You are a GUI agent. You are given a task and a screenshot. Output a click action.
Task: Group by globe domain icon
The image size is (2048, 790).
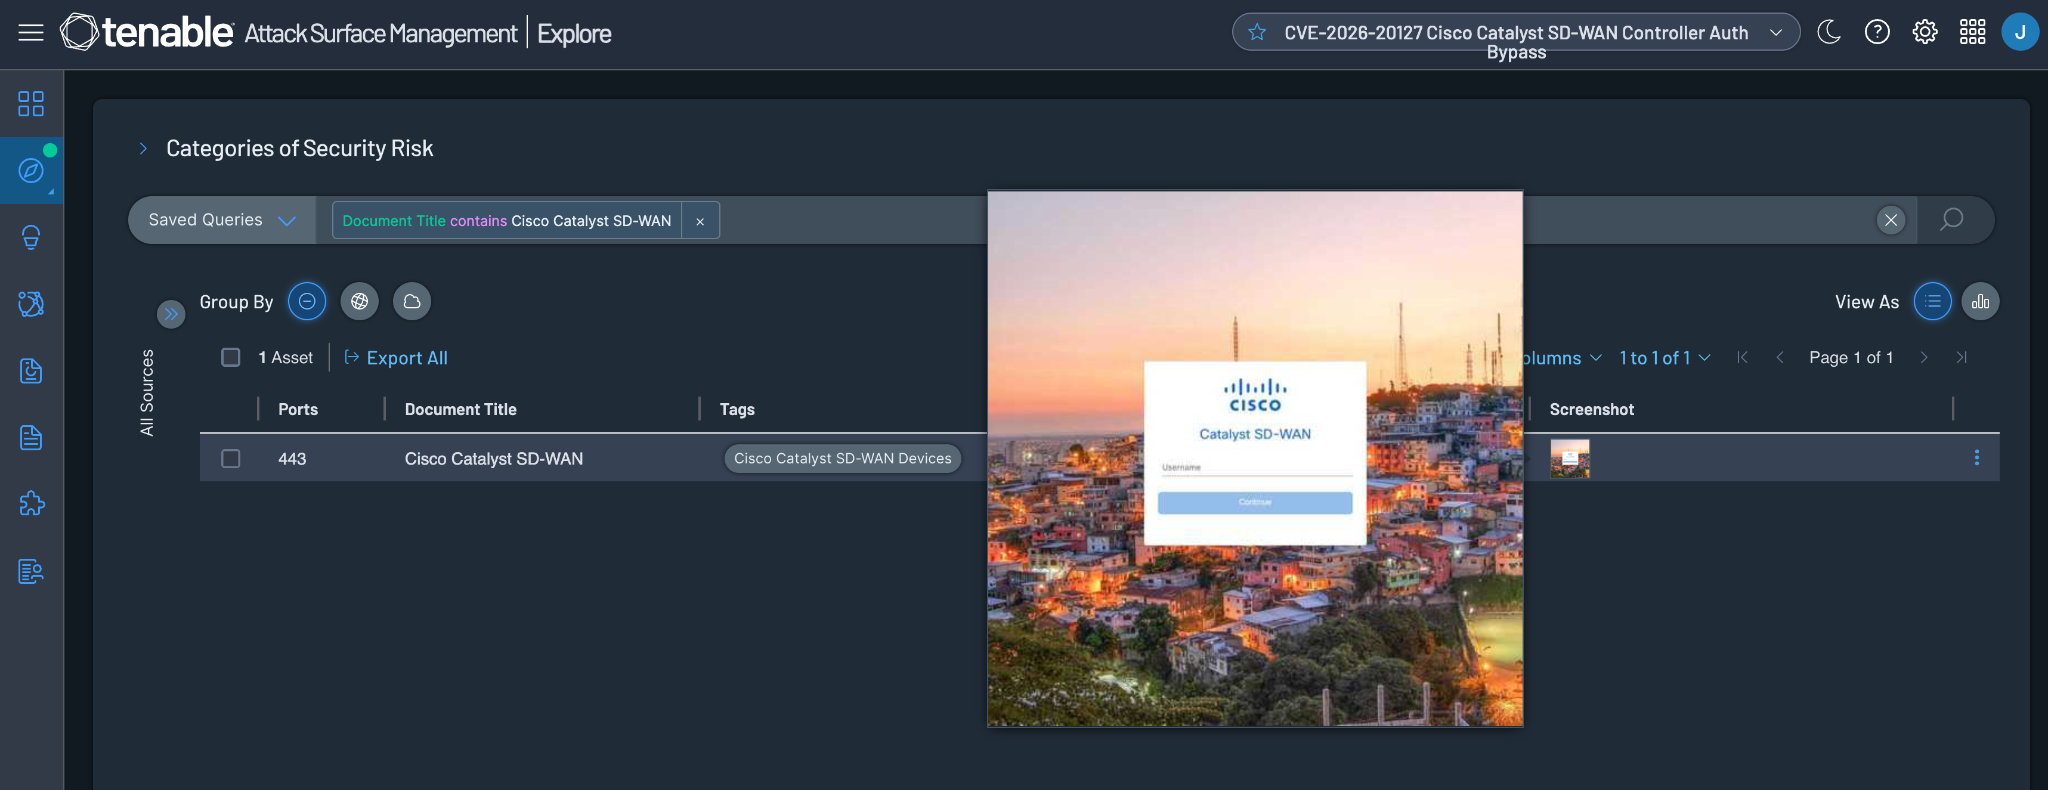(359, 301)
